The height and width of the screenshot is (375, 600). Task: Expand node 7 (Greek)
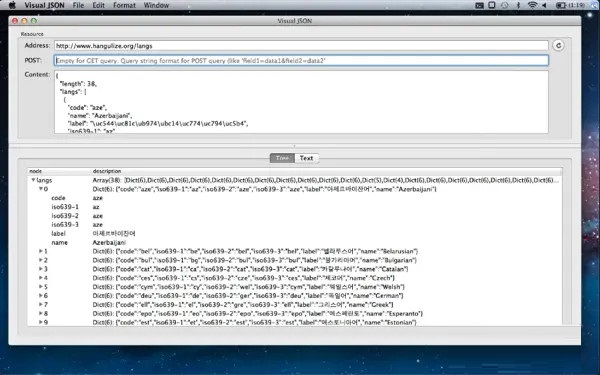(41, 305)
